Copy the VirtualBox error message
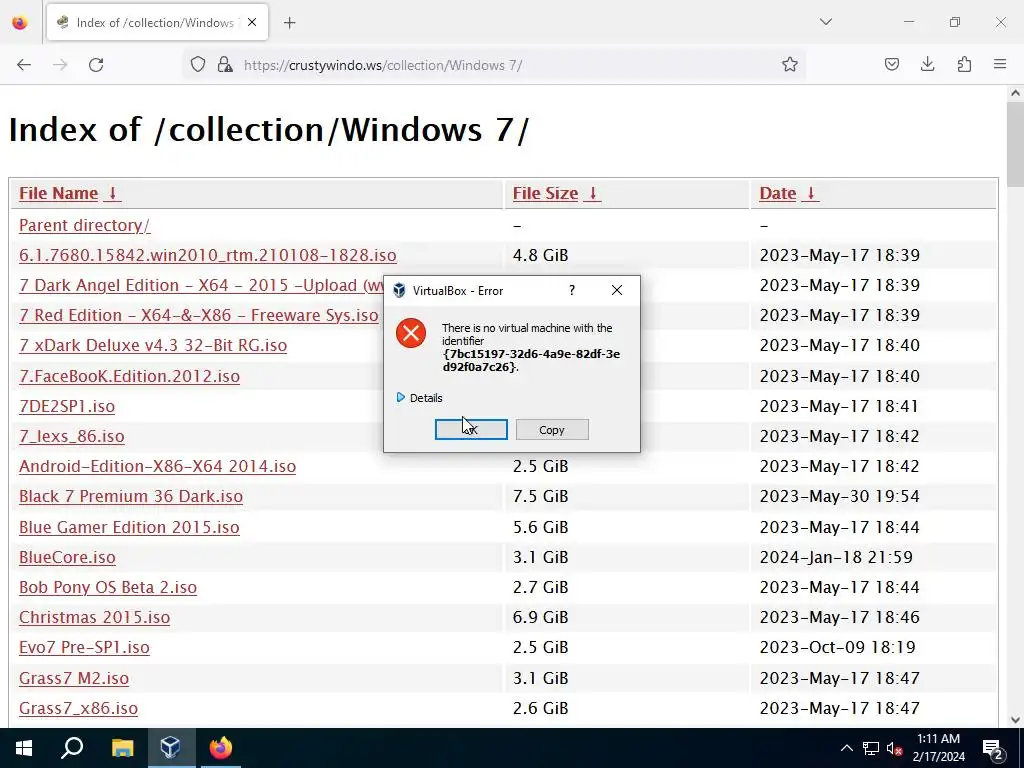 click(x=552, y=430)
